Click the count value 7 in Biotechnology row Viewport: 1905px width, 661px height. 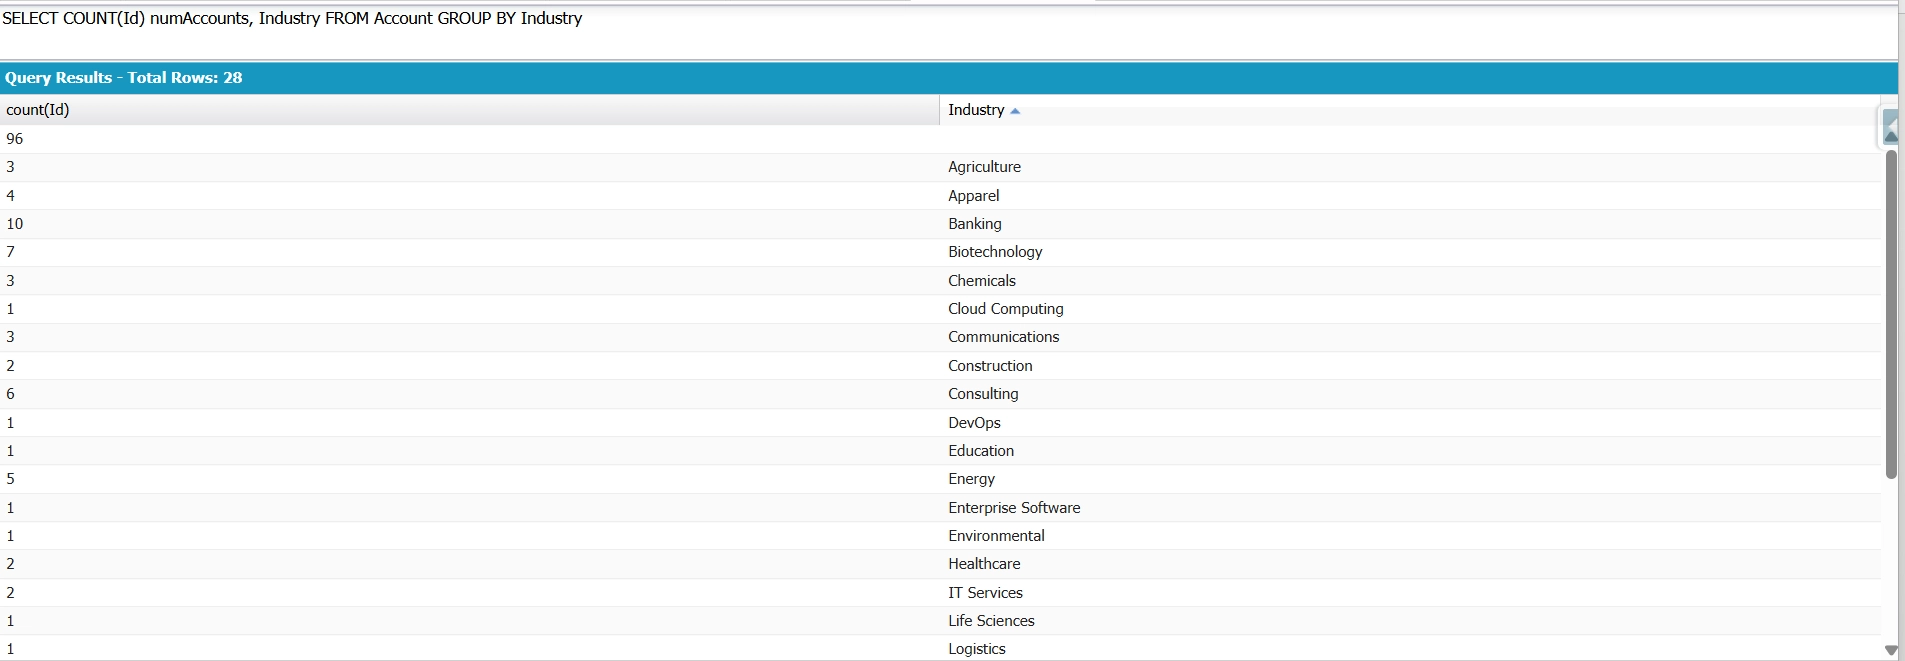pos(10,252)
